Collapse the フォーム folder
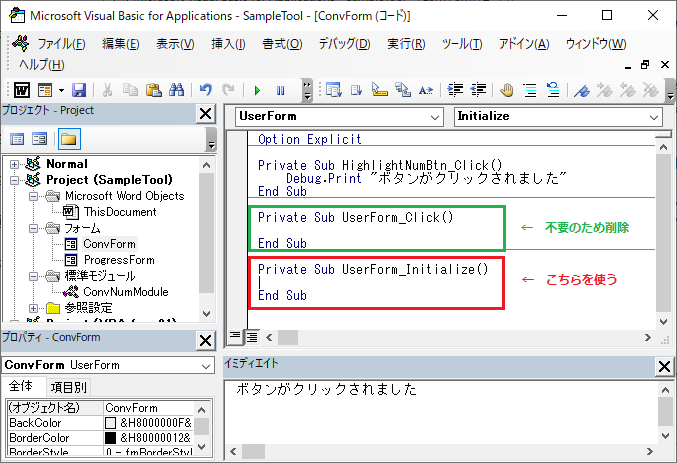This screenshot has height=463, width=677. [33, 228]
